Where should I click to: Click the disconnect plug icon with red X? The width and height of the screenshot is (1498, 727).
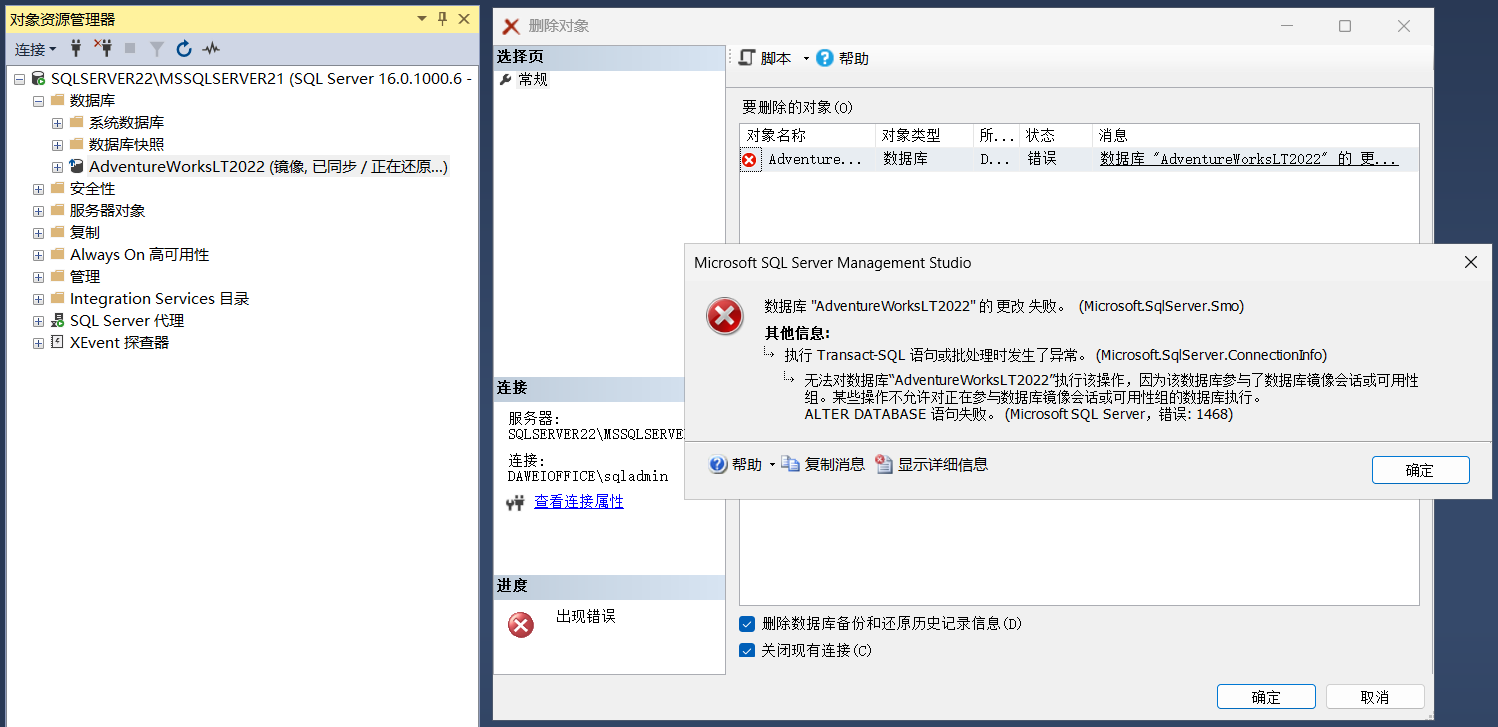[x=103, y=48]
